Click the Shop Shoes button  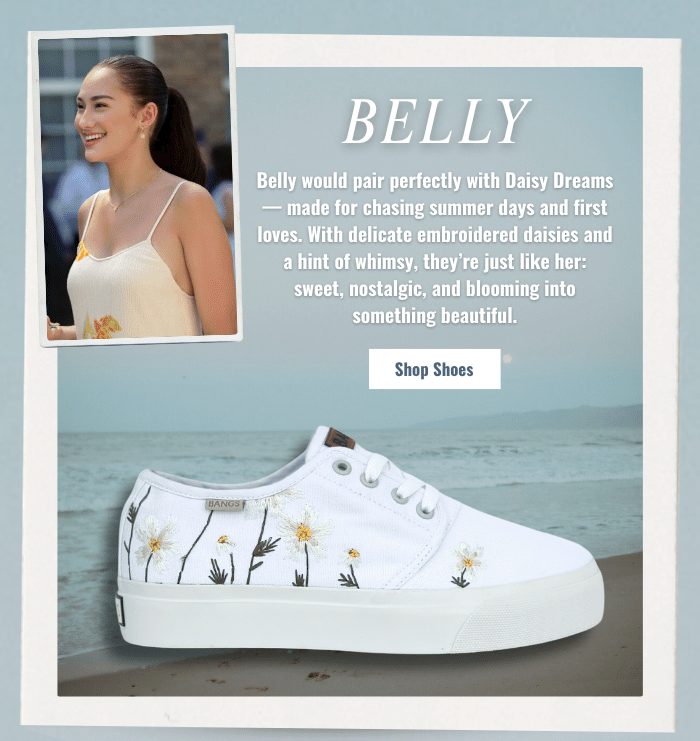(434, 369)
